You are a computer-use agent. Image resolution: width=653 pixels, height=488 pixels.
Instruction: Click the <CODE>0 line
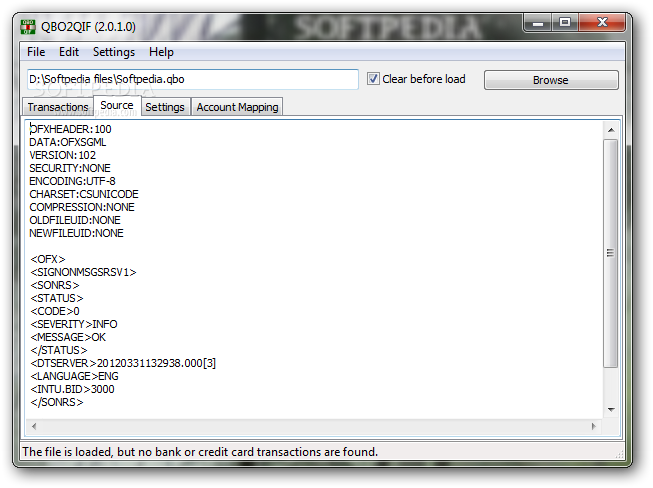pos(55,311)
